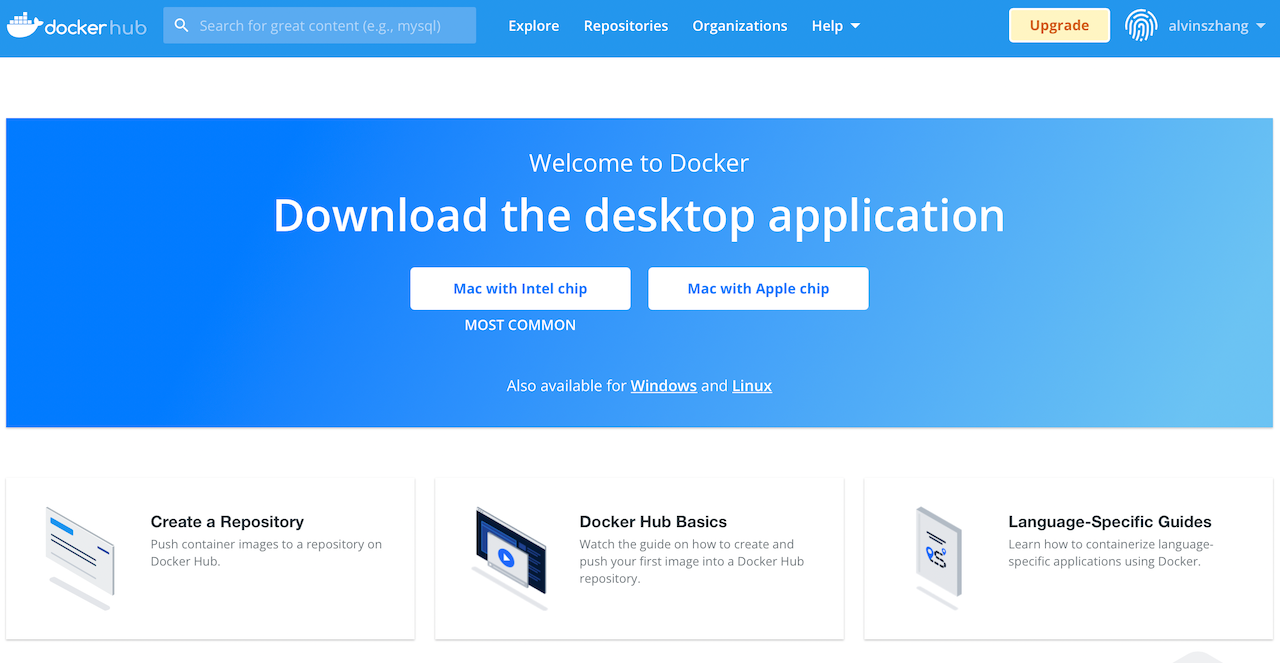Click the Welcome to Docker heading
This screenshot has height=663, width=1280.
(x=639, y=163)
